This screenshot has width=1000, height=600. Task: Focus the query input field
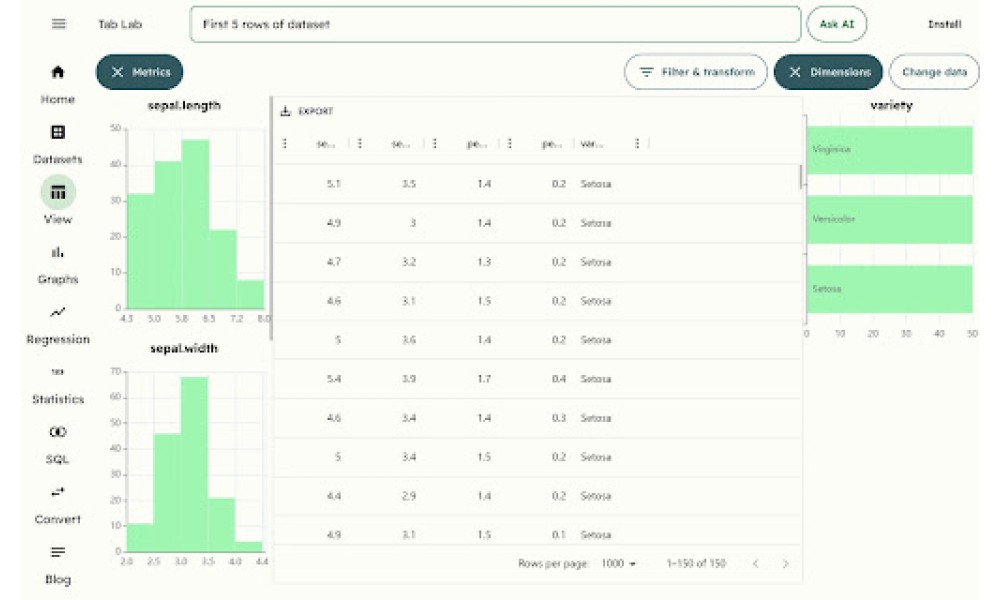[495, 24]
